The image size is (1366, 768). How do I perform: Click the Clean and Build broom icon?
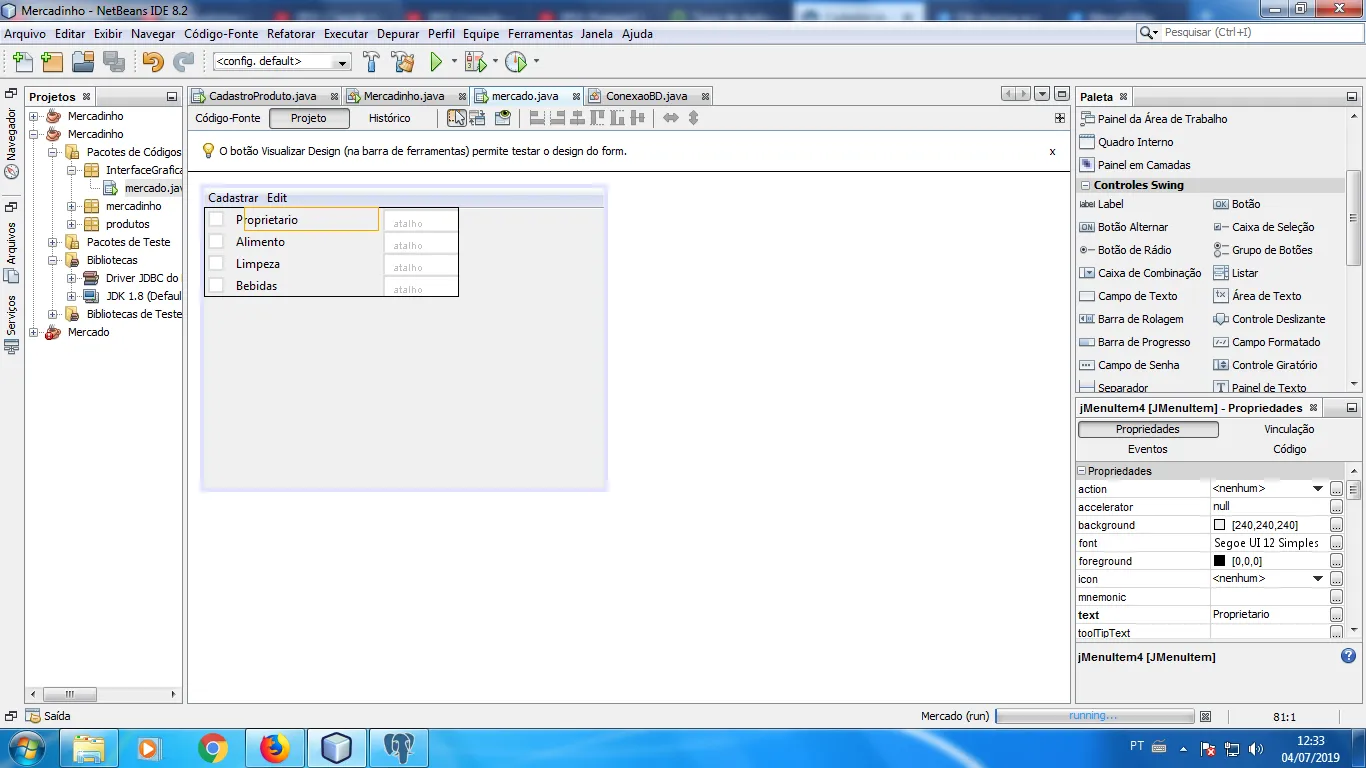(403, 61)
